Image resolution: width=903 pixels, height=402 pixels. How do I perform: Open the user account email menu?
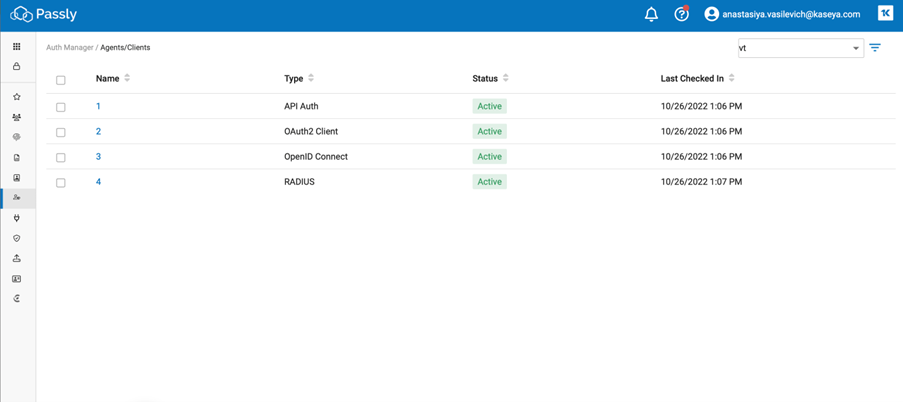coord(783,14)
